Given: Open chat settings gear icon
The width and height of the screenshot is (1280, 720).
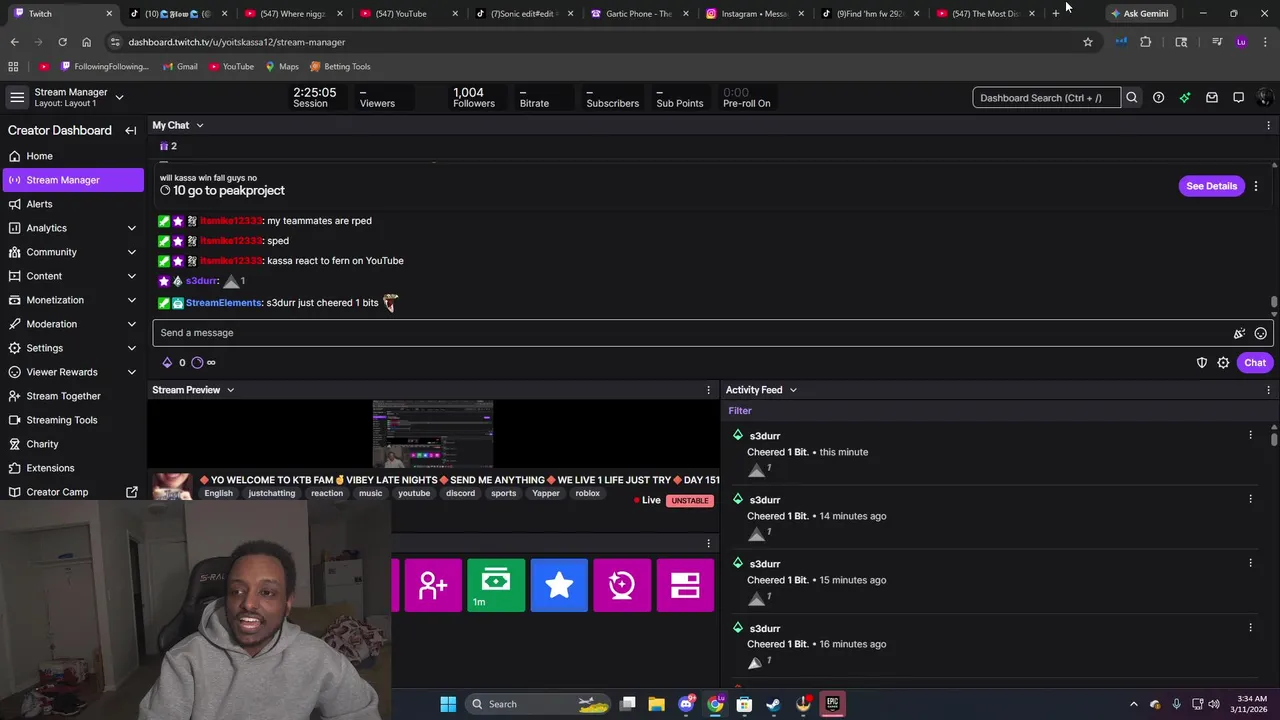Looking at the screenshot, I should point(1223,363).
